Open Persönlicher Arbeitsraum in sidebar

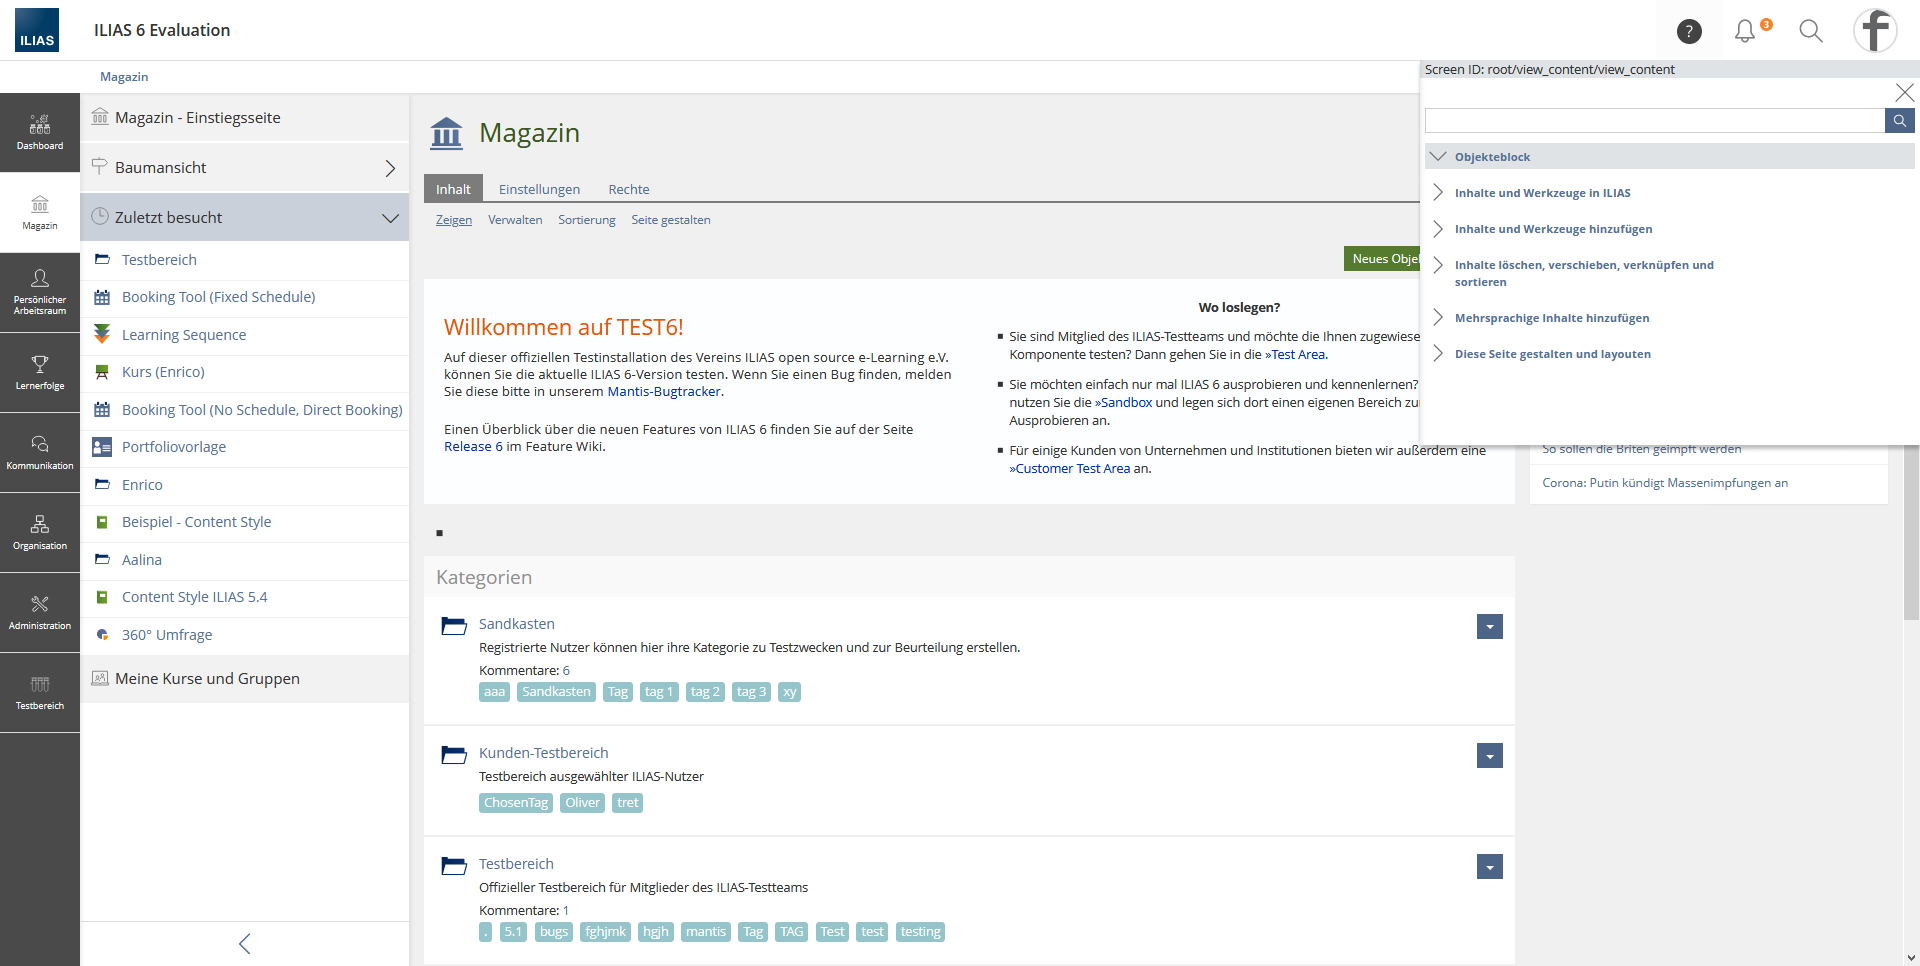40,292
